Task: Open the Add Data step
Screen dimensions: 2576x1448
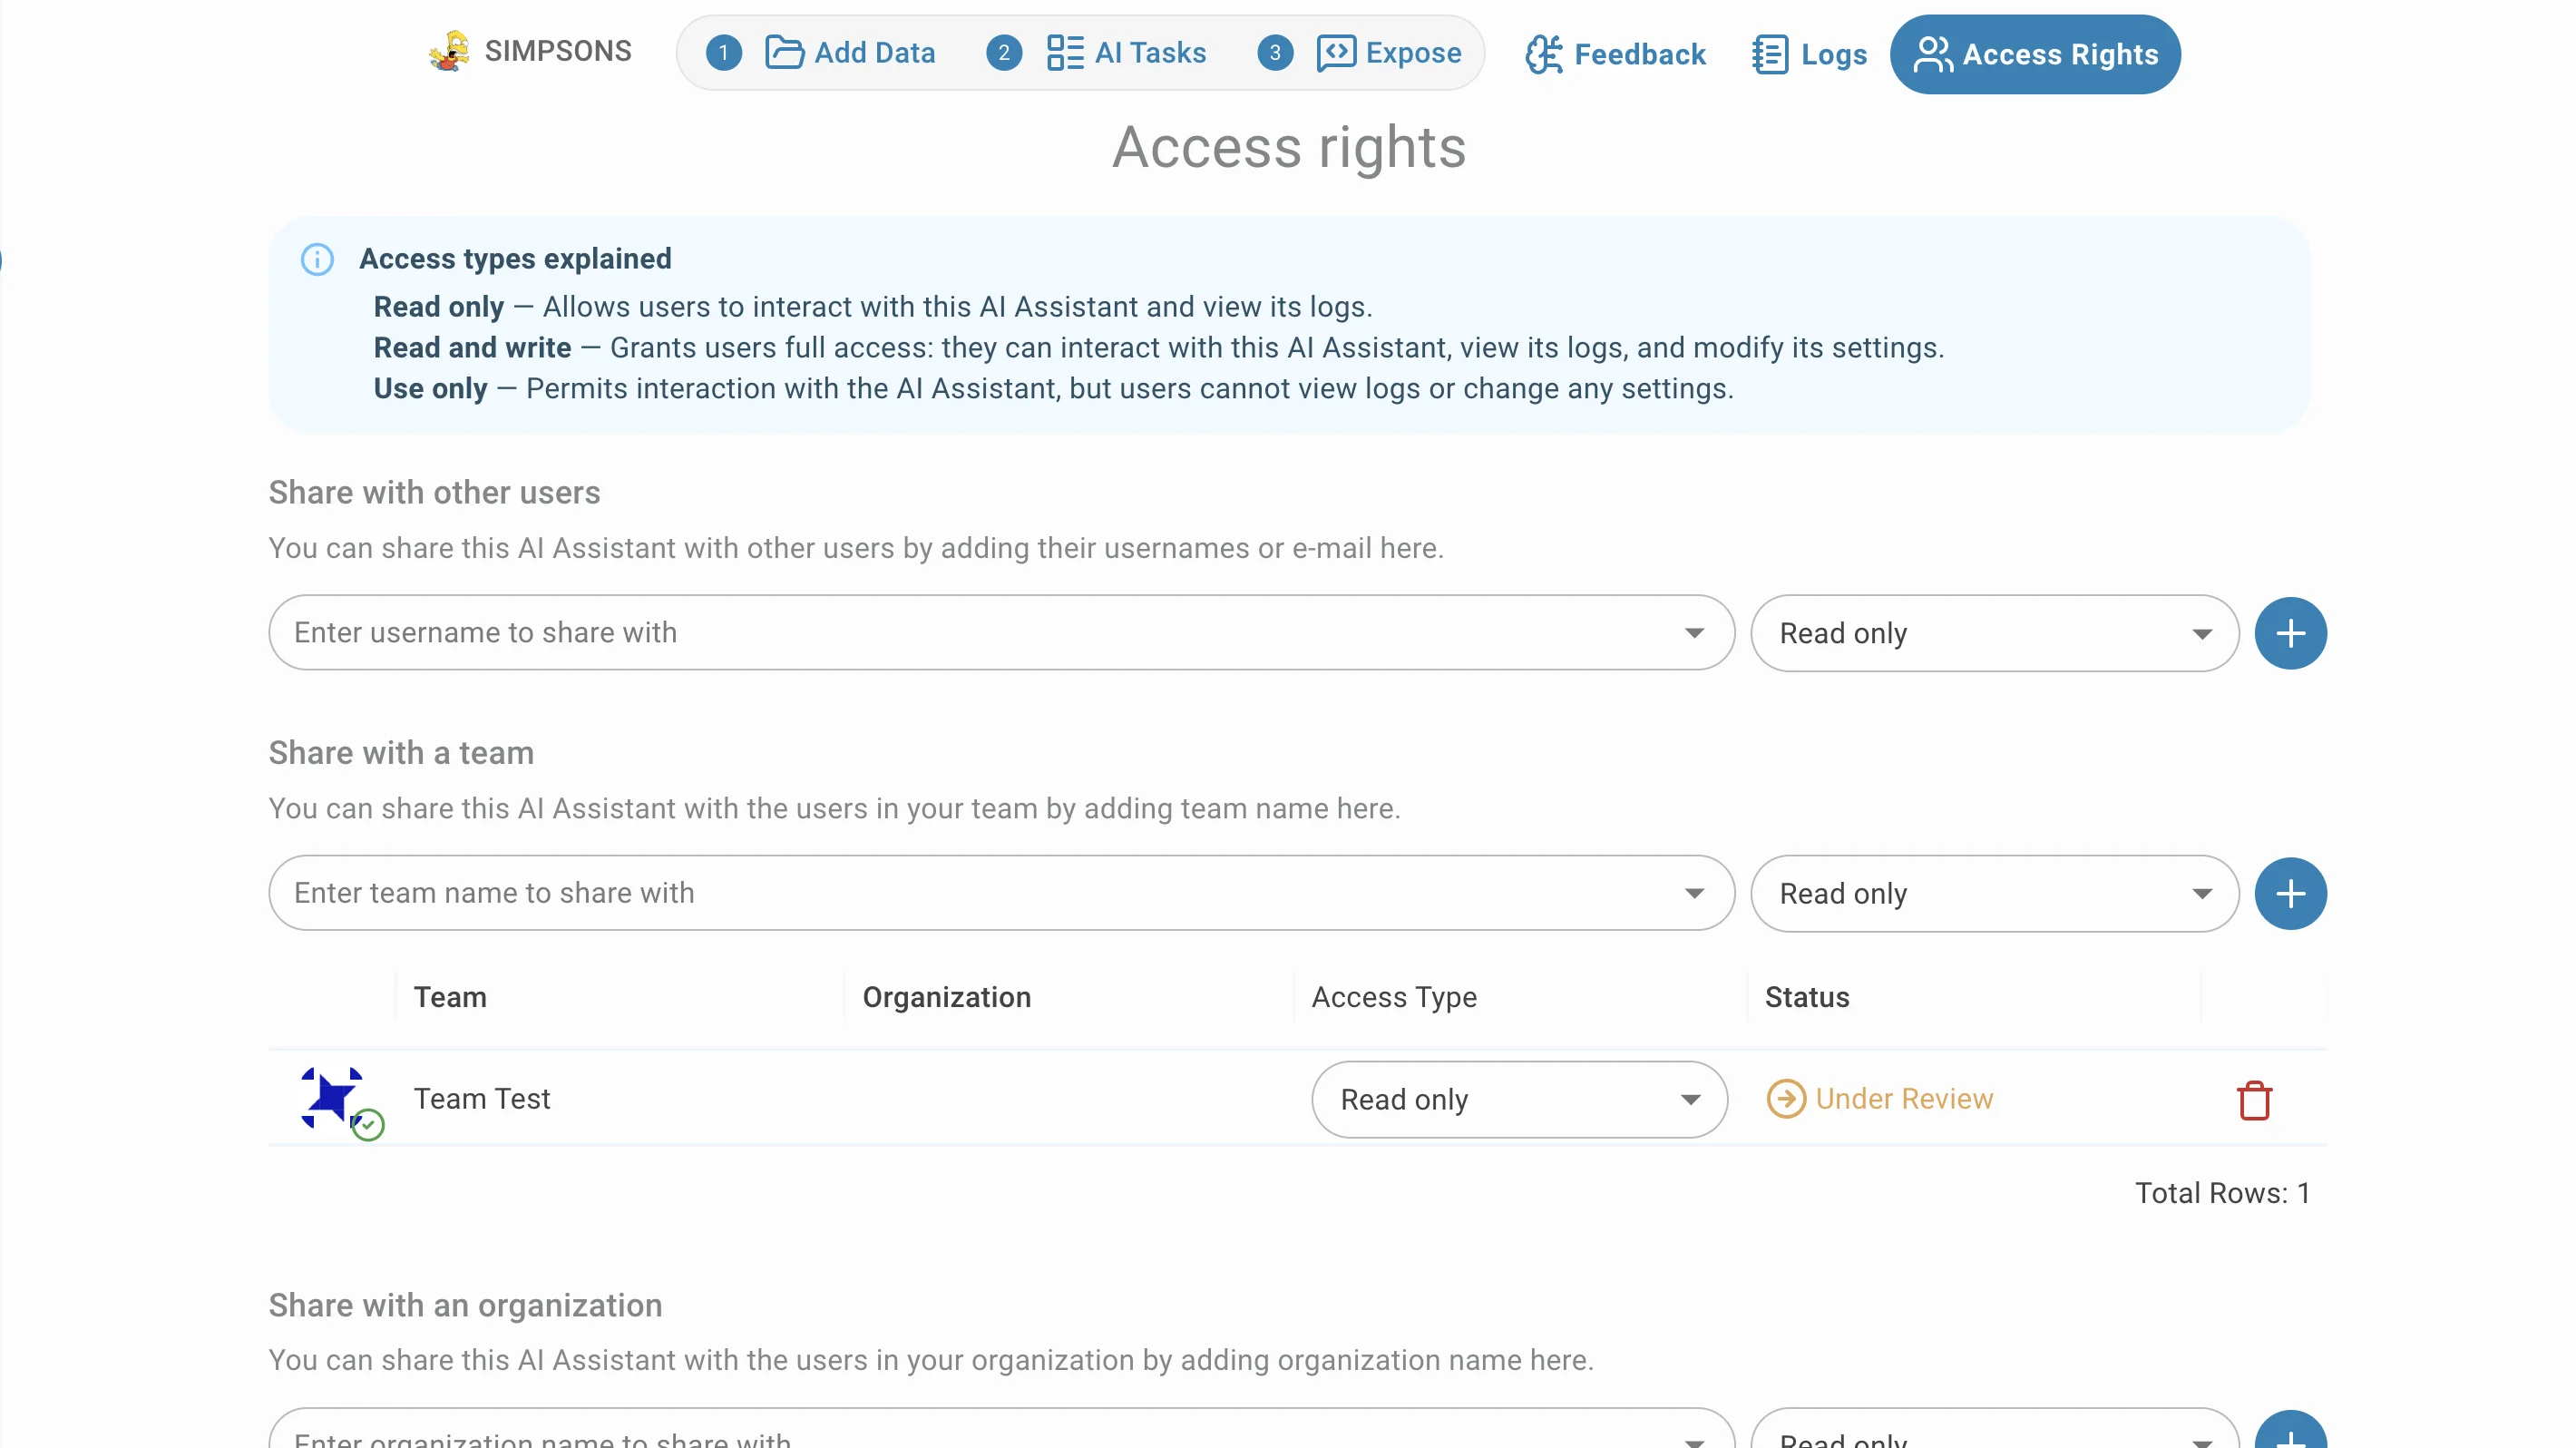Action: [850, 52]
